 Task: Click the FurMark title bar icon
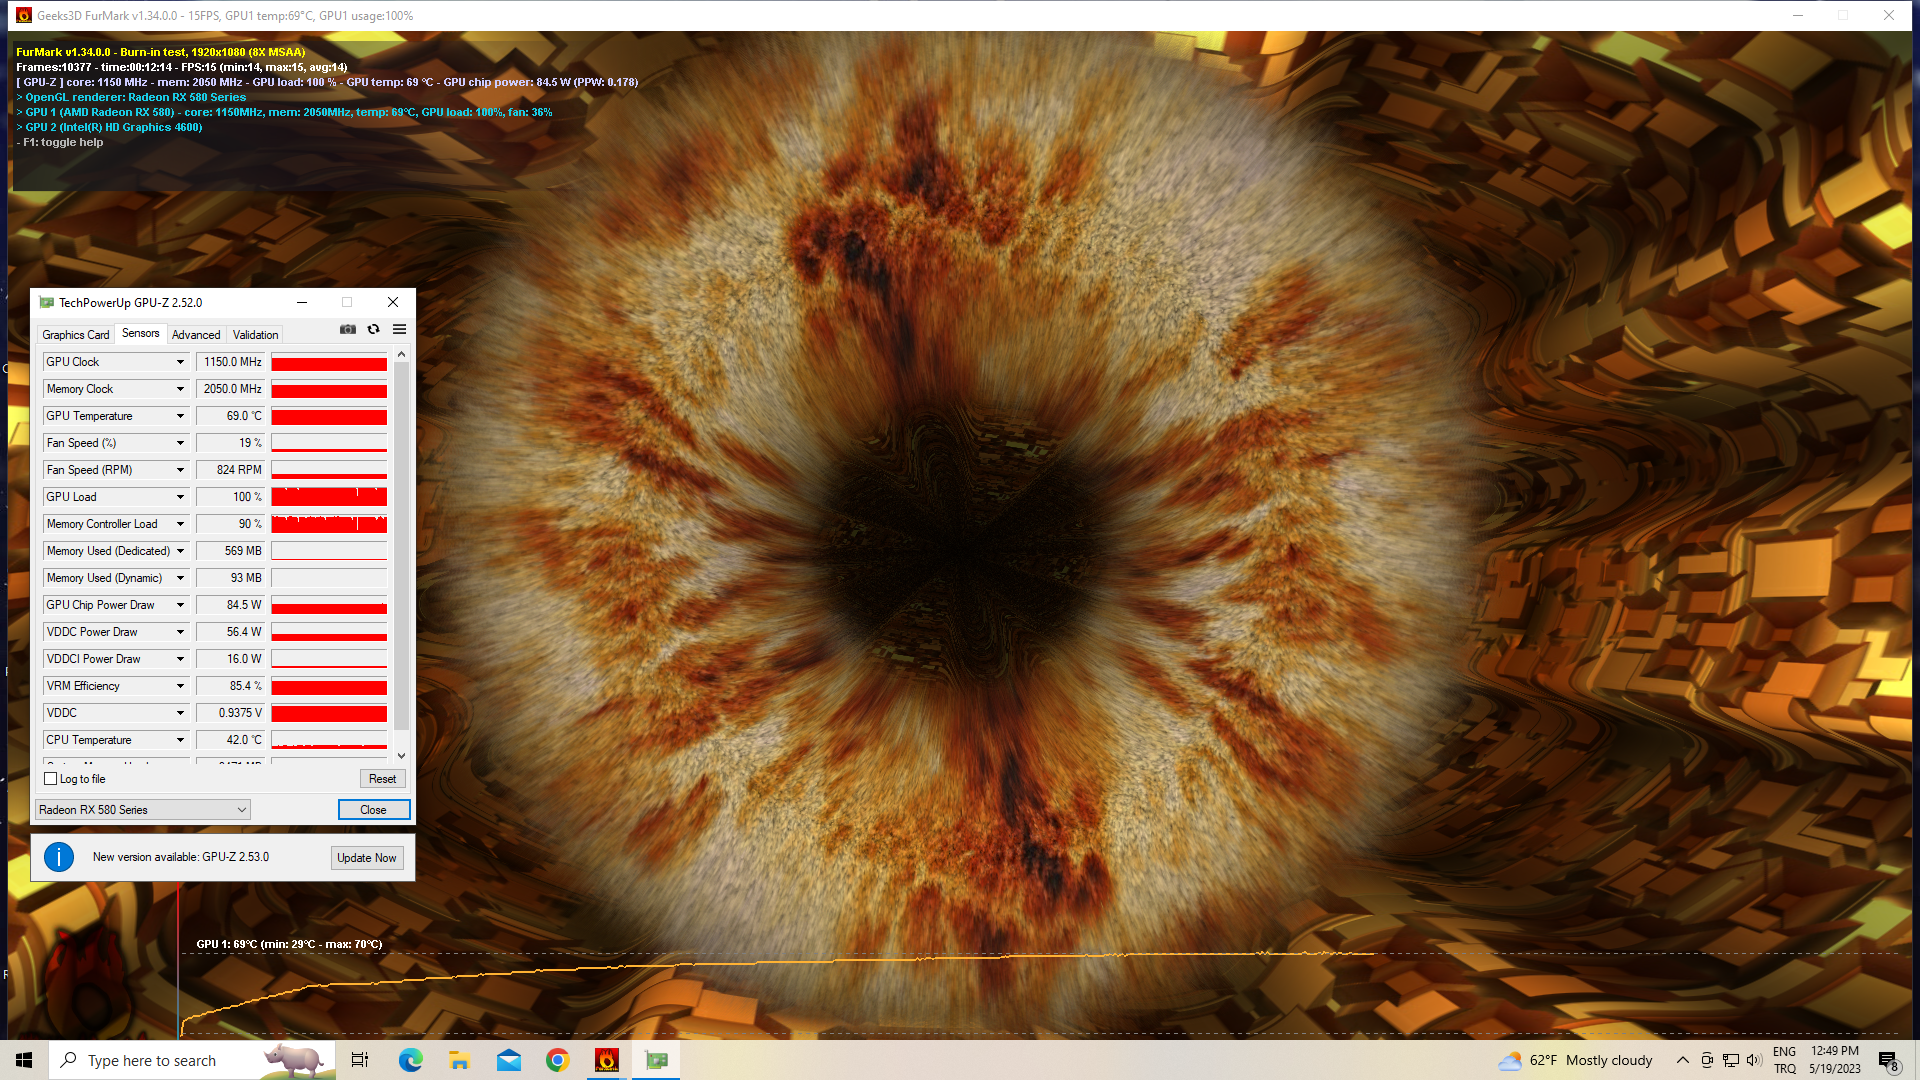click(24, 15)
